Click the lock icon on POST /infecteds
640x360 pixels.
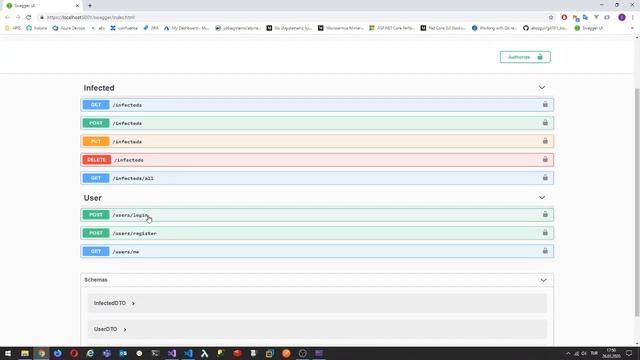coord(545,123)
